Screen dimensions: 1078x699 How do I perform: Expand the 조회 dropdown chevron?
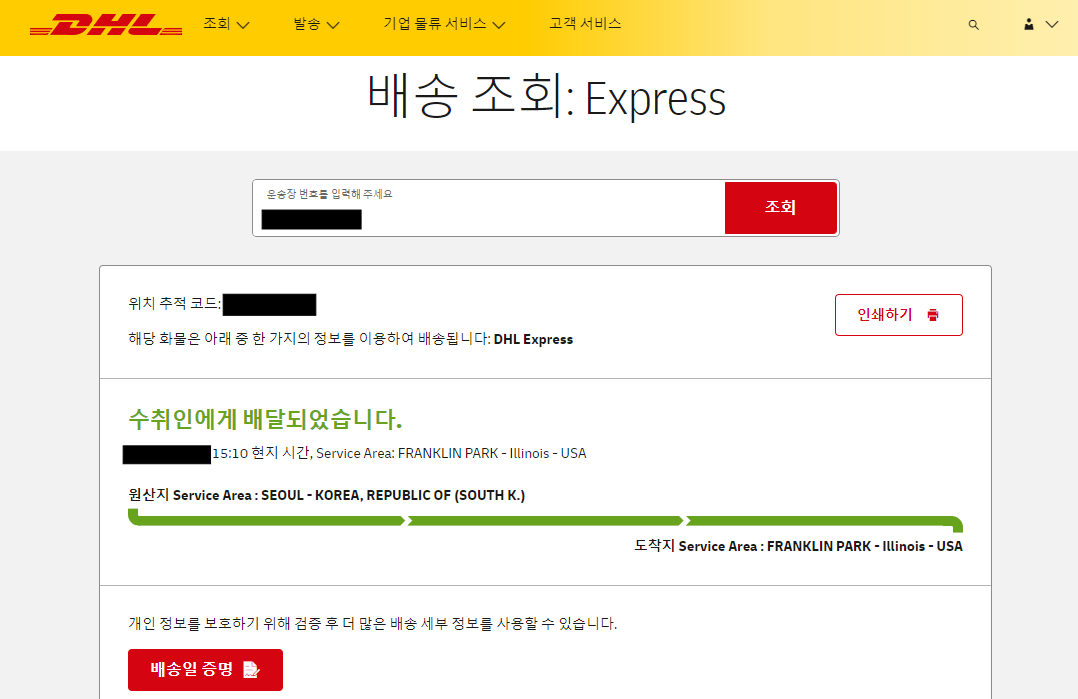point(243,25)
